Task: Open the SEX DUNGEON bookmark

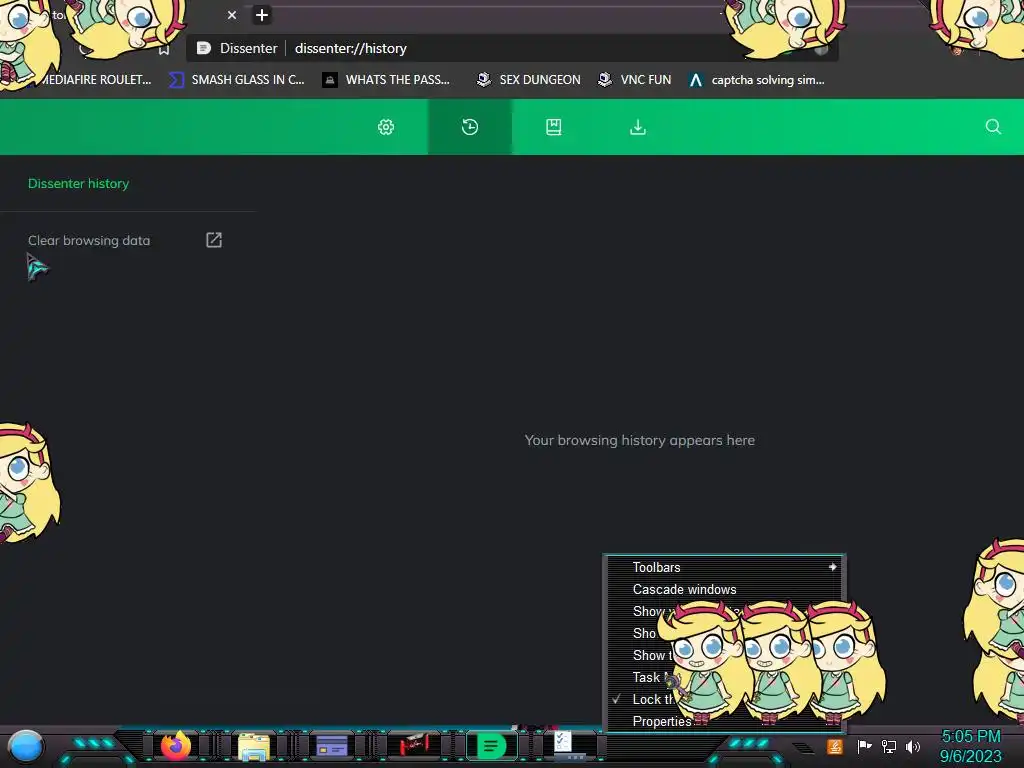Action: coord(528,80)
